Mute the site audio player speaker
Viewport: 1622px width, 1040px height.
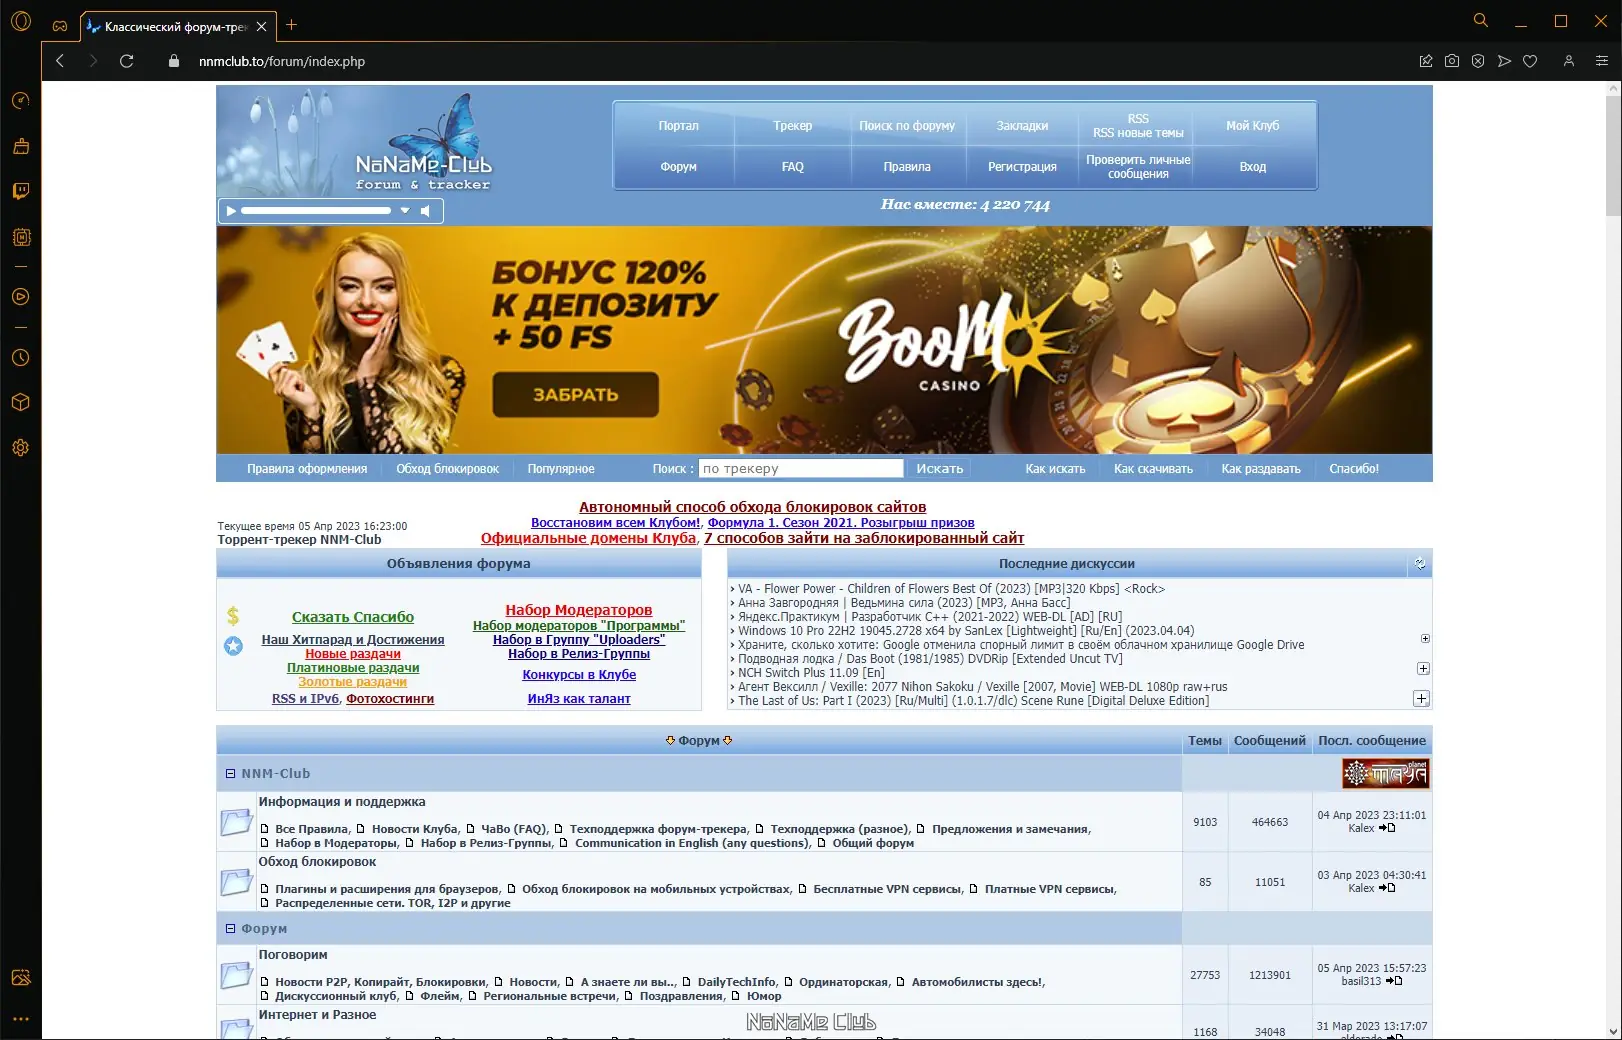[x=426, y=211]
